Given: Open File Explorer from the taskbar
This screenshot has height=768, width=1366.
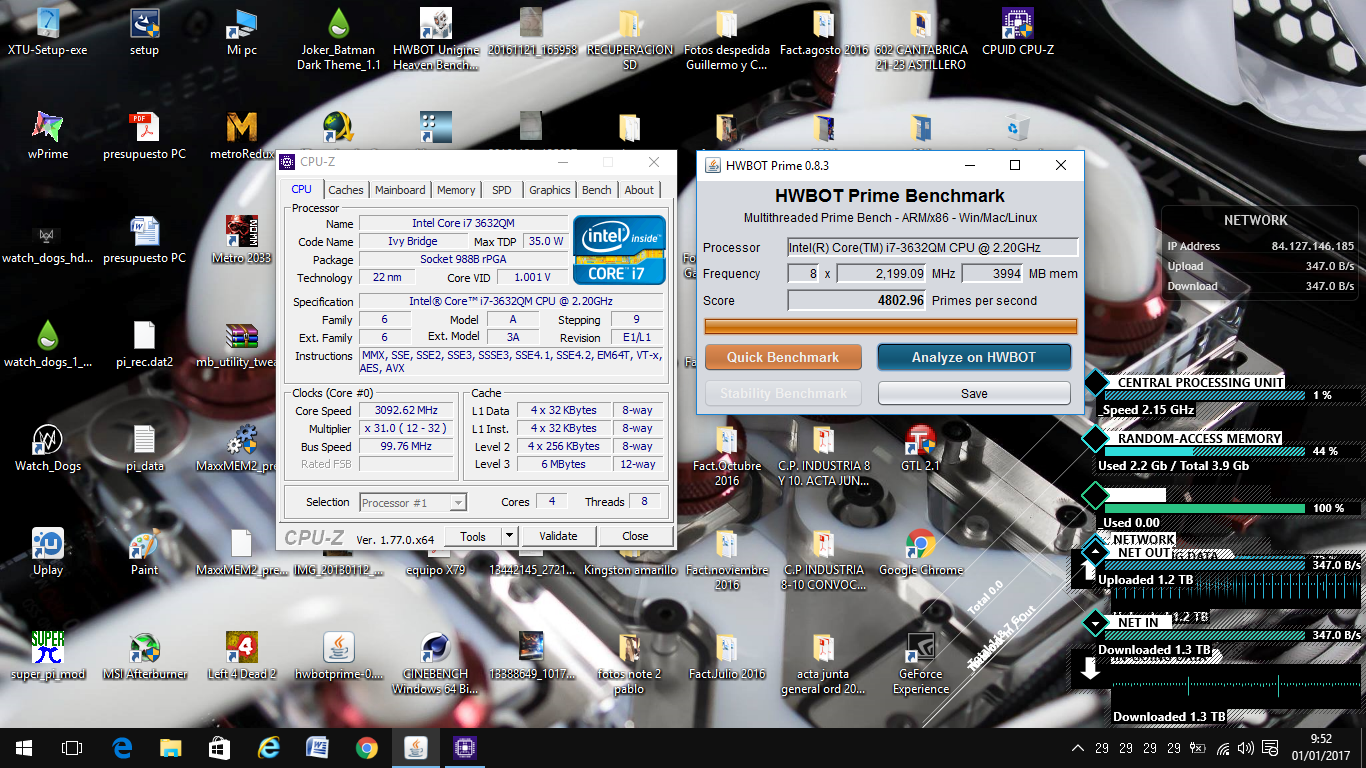Looking at the screenshot, I should (x=171, y=748).
